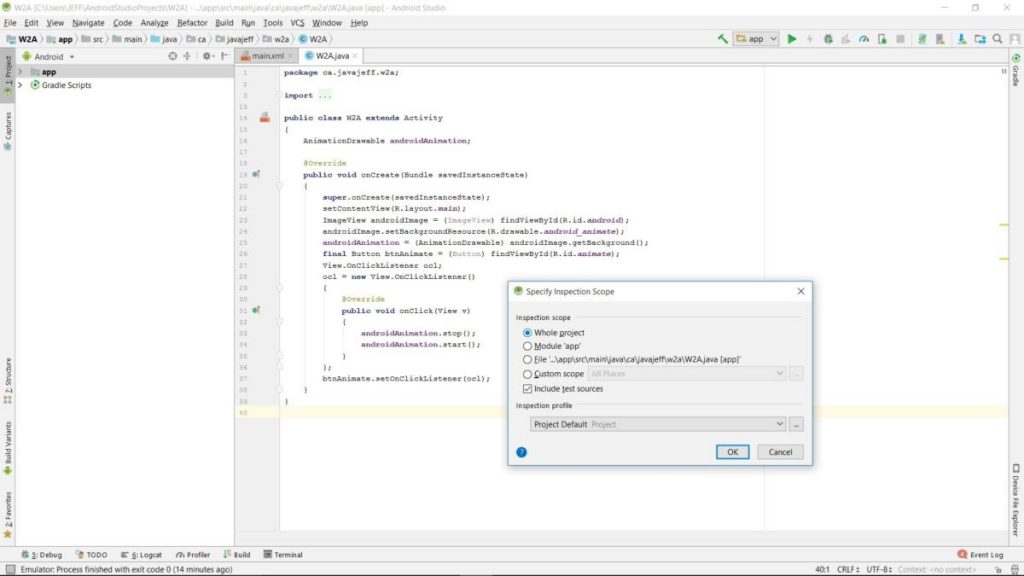Open the Android Profiler gauge icon
Image resolution: width=1024 pixels, height=576 pixels.
tap(864, 39)
